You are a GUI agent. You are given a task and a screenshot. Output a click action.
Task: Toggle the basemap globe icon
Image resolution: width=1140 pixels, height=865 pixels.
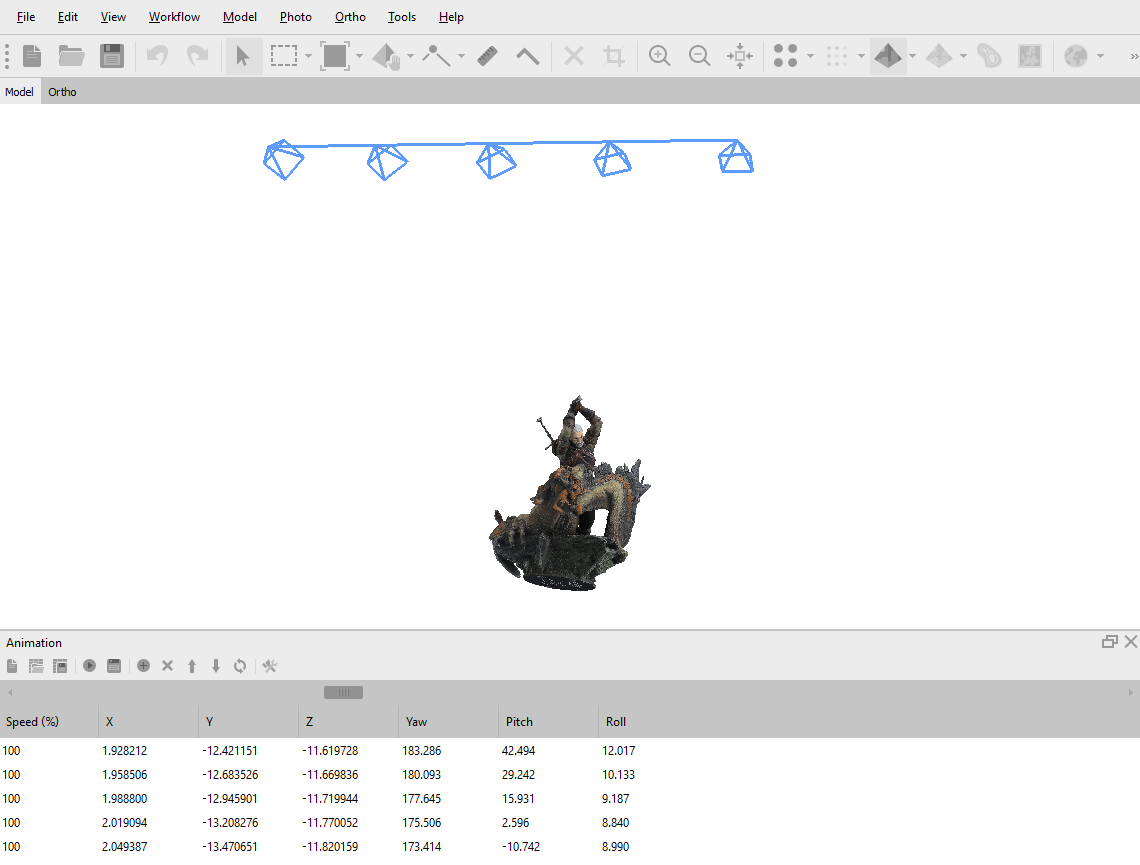pyautogui.click(x=1075, y=56)
